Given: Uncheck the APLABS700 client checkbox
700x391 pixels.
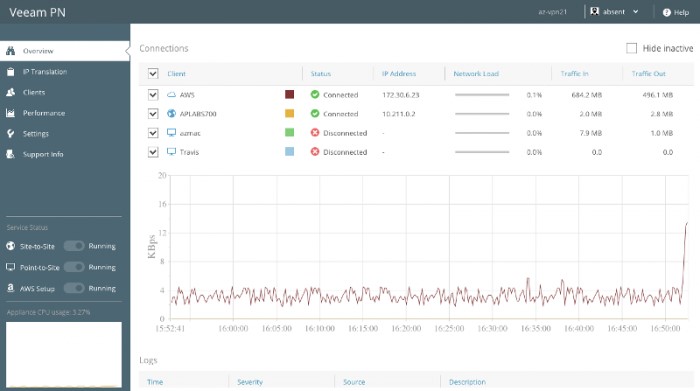Looking at the screenshot, I should point(153,113).
